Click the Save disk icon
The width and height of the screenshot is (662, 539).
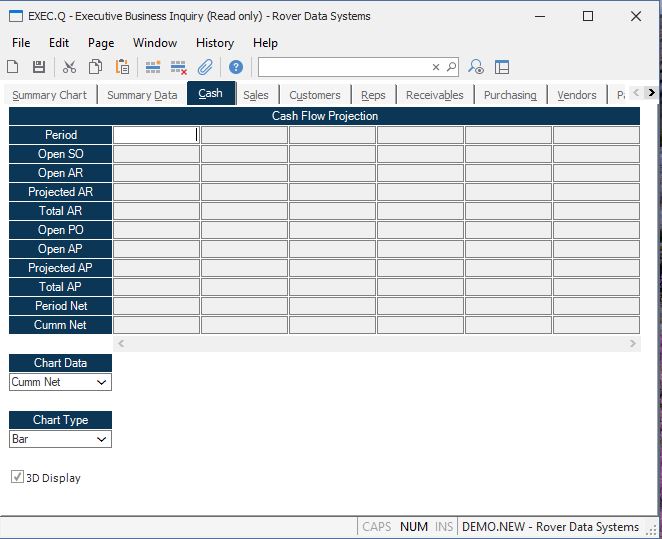click(x=39, y=67)
